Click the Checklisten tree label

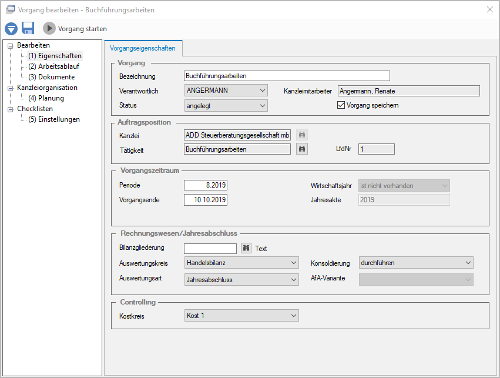35,109
